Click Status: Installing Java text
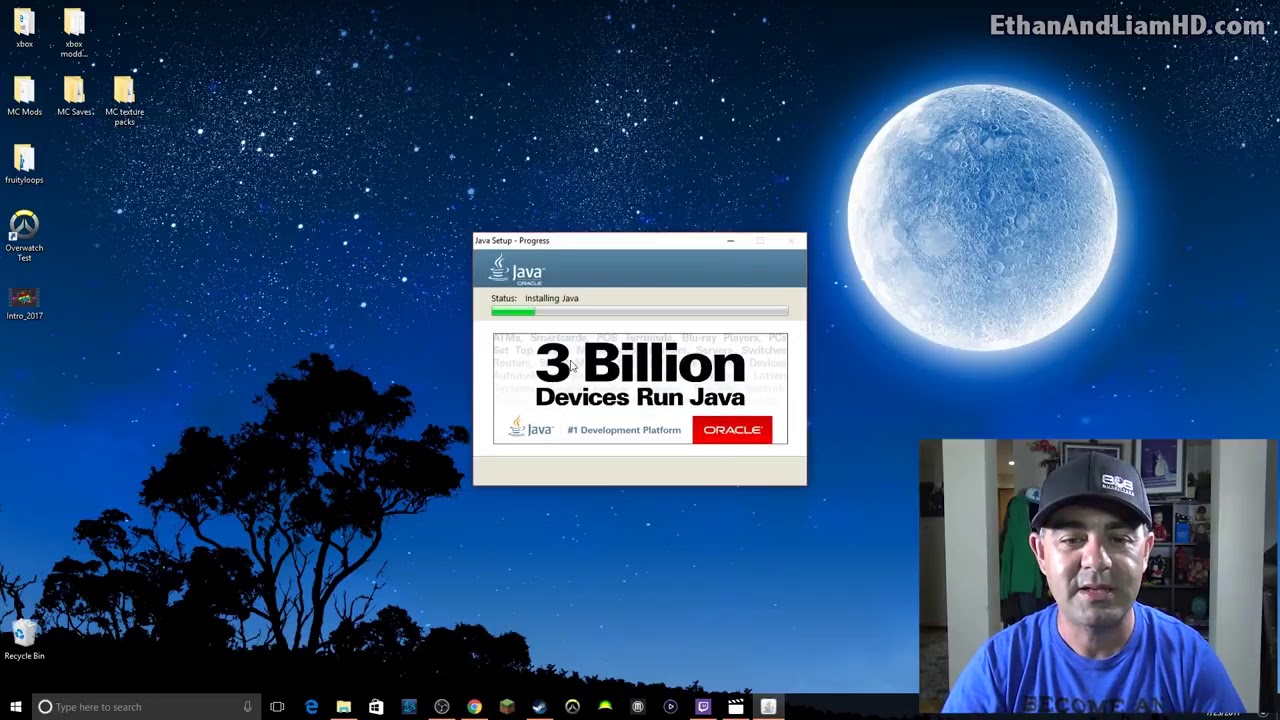Image resolution: width=1280 pixels, height=720 pixels. (x=535, y=298)
